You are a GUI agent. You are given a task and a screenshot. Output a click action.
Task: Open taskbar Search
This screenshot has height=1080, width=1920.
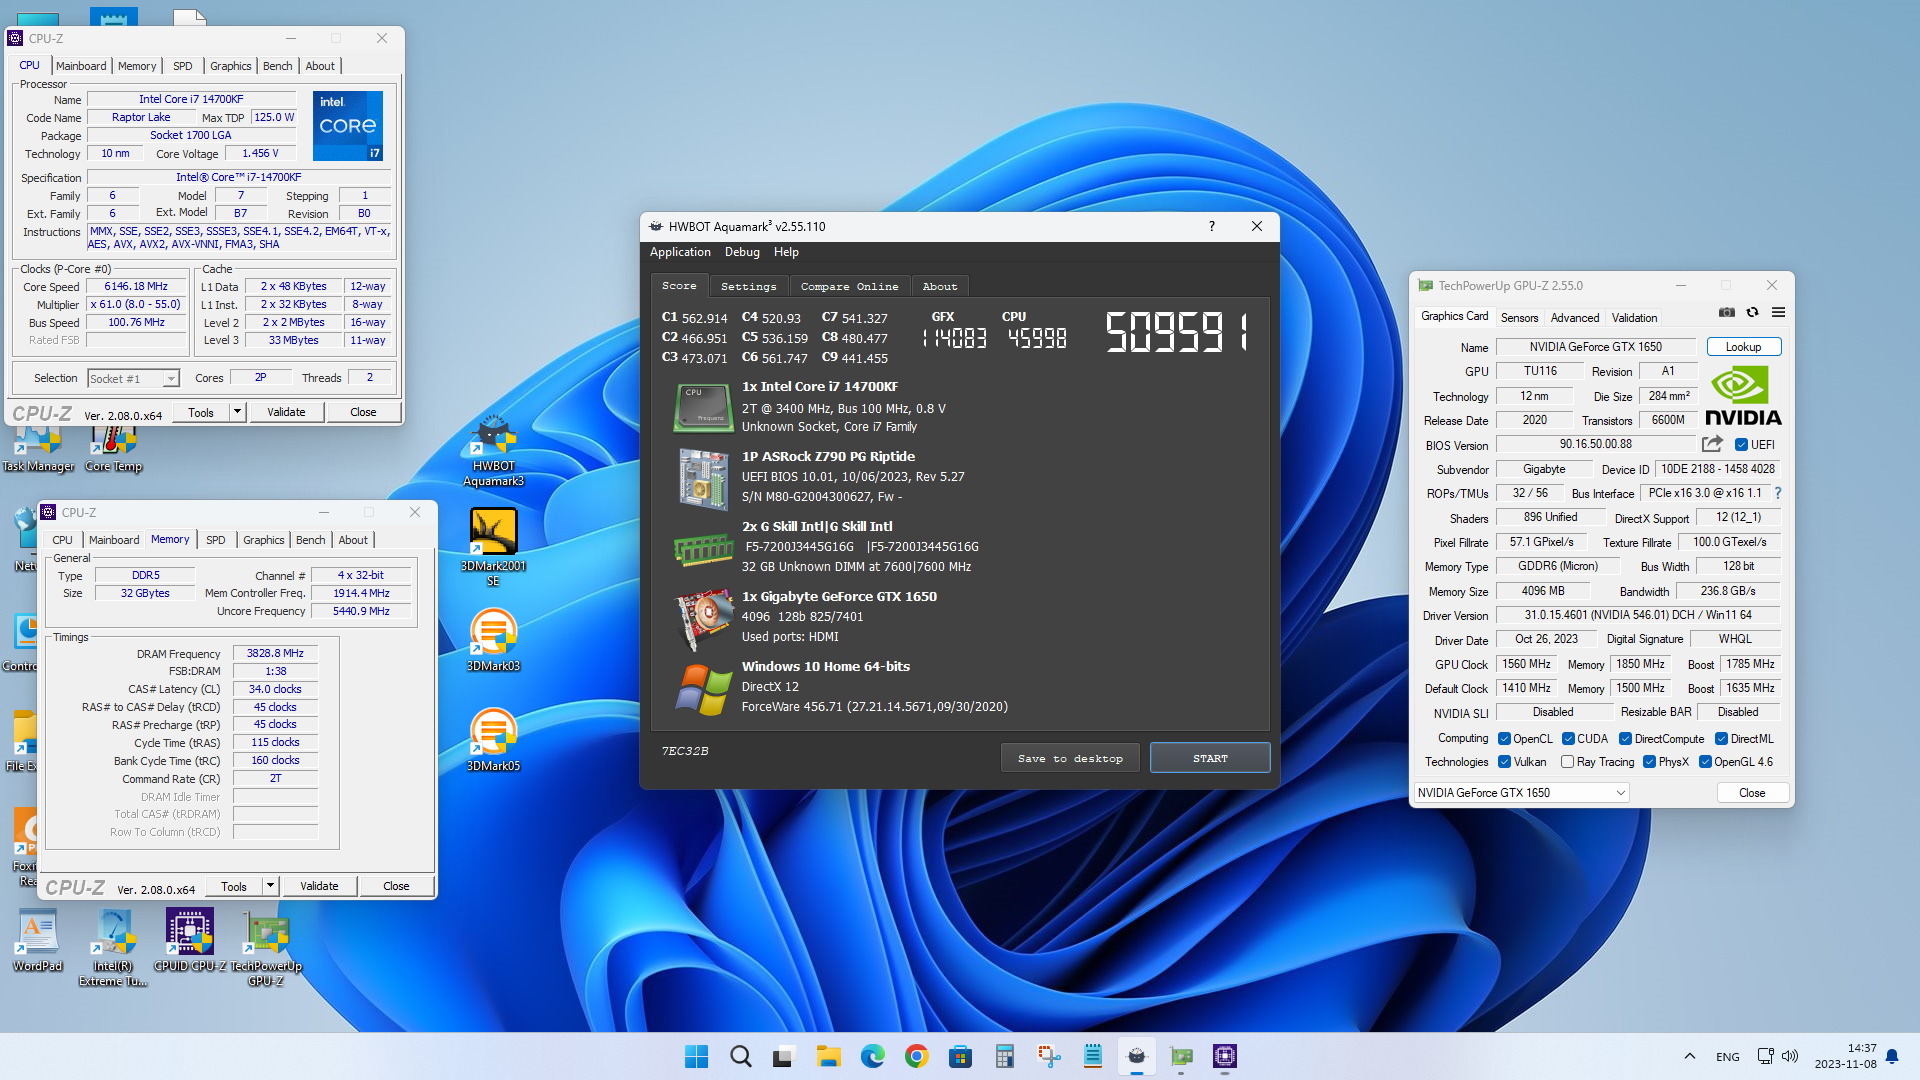(x=740, y=1056)
